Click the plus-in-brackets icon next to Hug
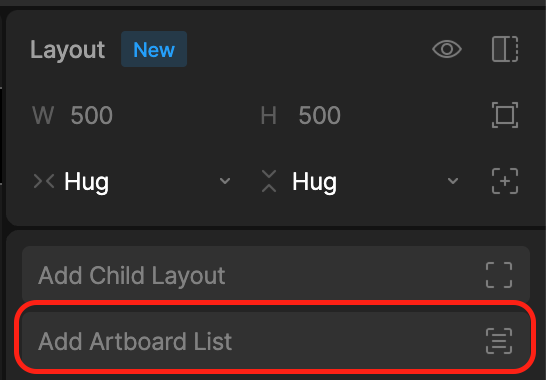Screen dimensions: 546x380 [x=505, y=181]
